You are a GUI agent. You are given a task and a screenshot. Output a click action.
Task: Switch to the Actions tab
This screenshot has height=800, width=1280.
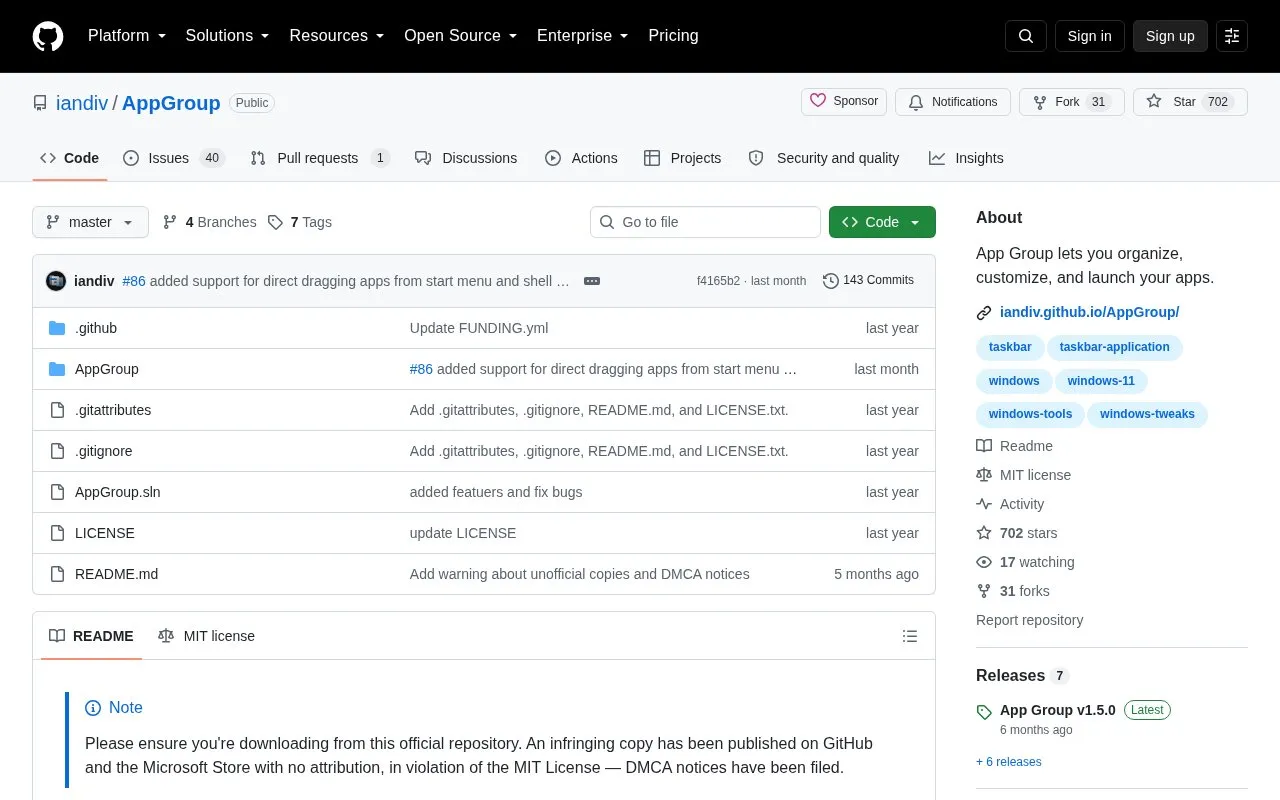581,158
